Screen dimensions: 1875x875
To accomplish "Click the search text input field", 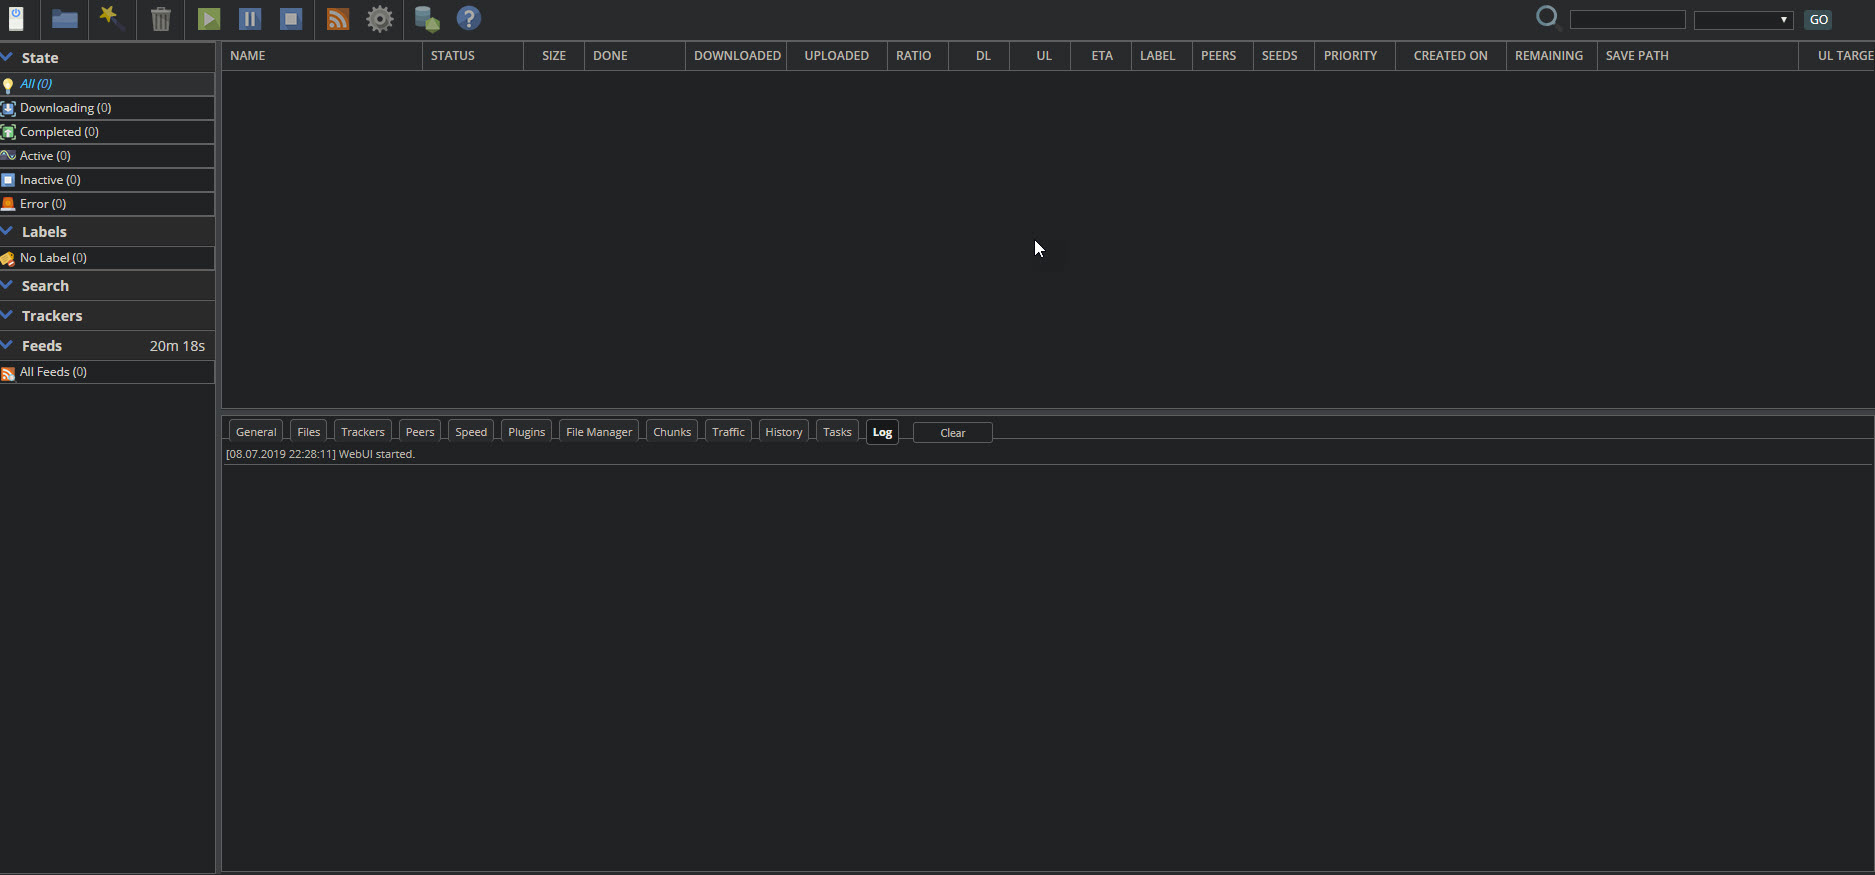I will [x=1627, y=20].
